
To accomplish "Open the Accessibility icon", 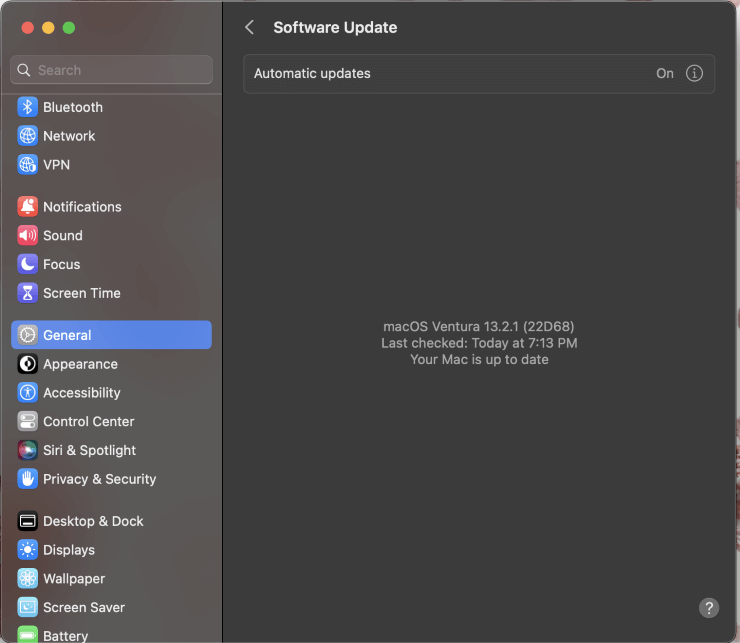I will pyautogui.click(x=28, y=393).
